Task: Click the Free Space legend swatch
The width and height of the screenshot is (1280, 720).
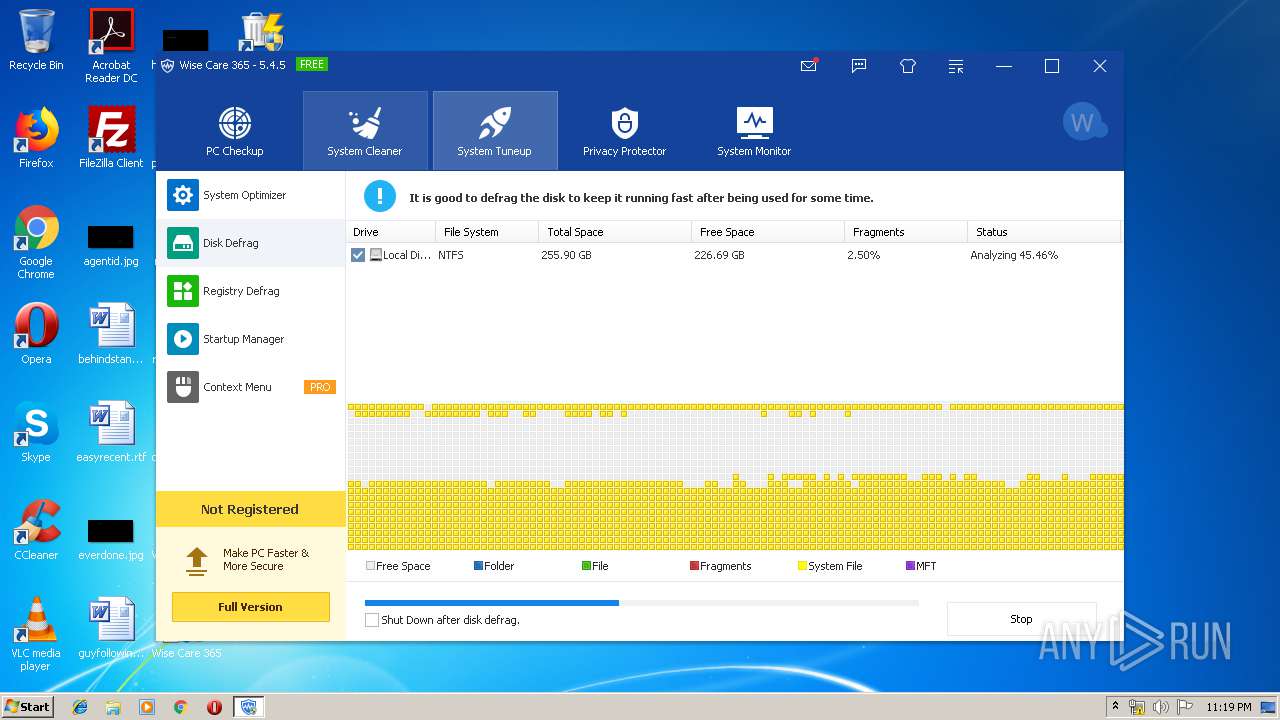Action: tap(371, 566)
